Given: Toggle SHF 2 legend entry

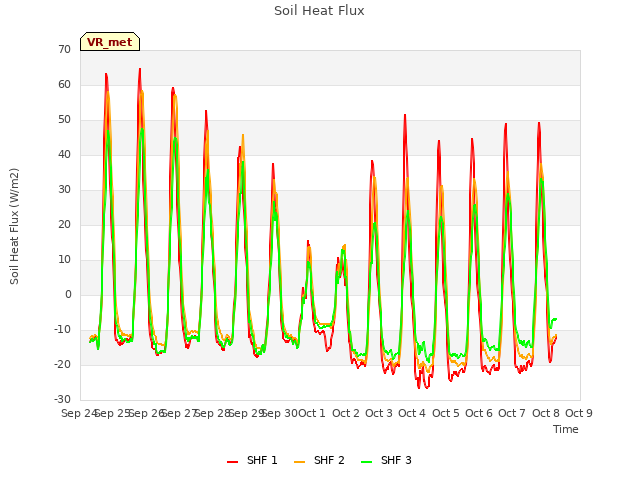Looking at the screenshot, I should coord(319,461).
